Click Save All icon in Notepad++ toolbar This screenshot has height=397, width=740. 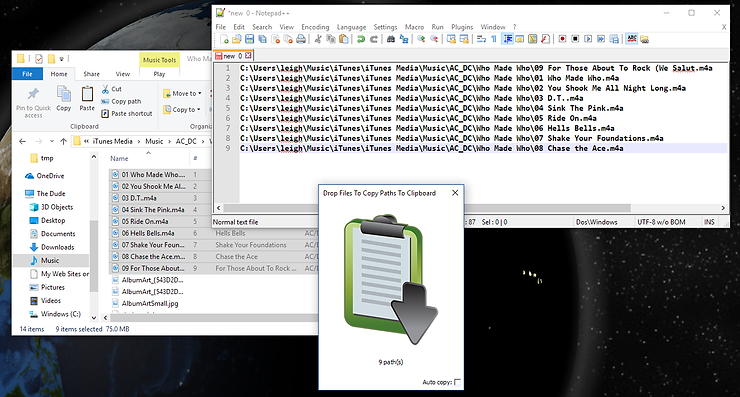pos(262,39)
